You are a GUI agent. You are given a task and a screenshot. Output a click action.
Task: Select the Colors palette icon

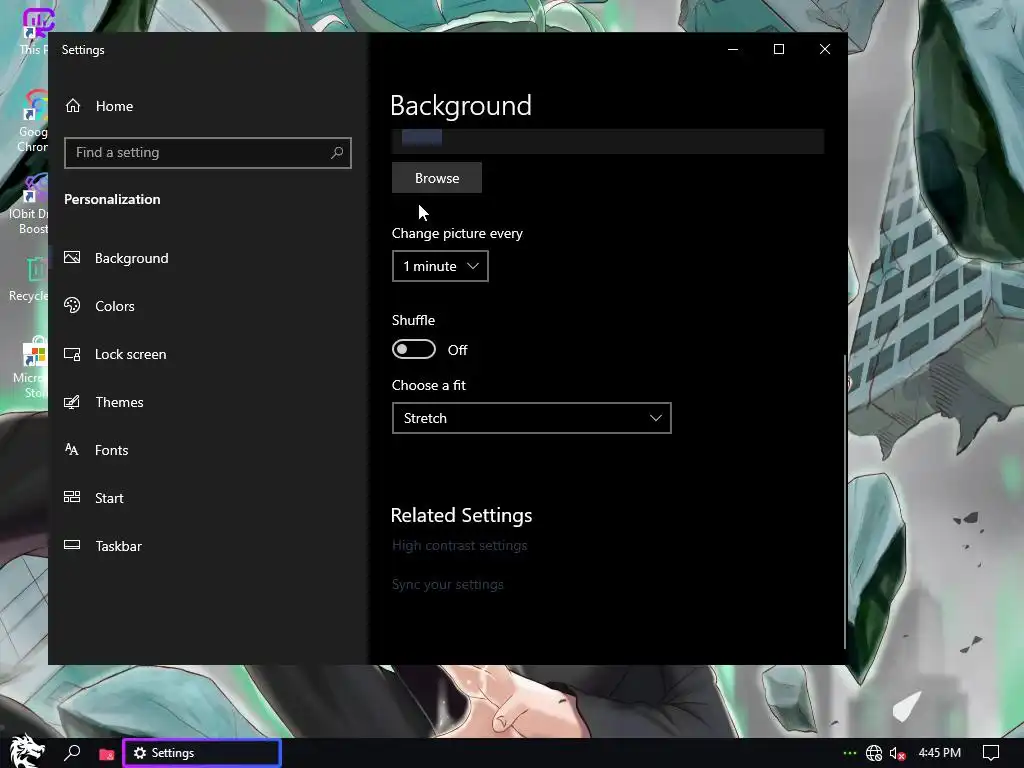(x=72, y=305)
